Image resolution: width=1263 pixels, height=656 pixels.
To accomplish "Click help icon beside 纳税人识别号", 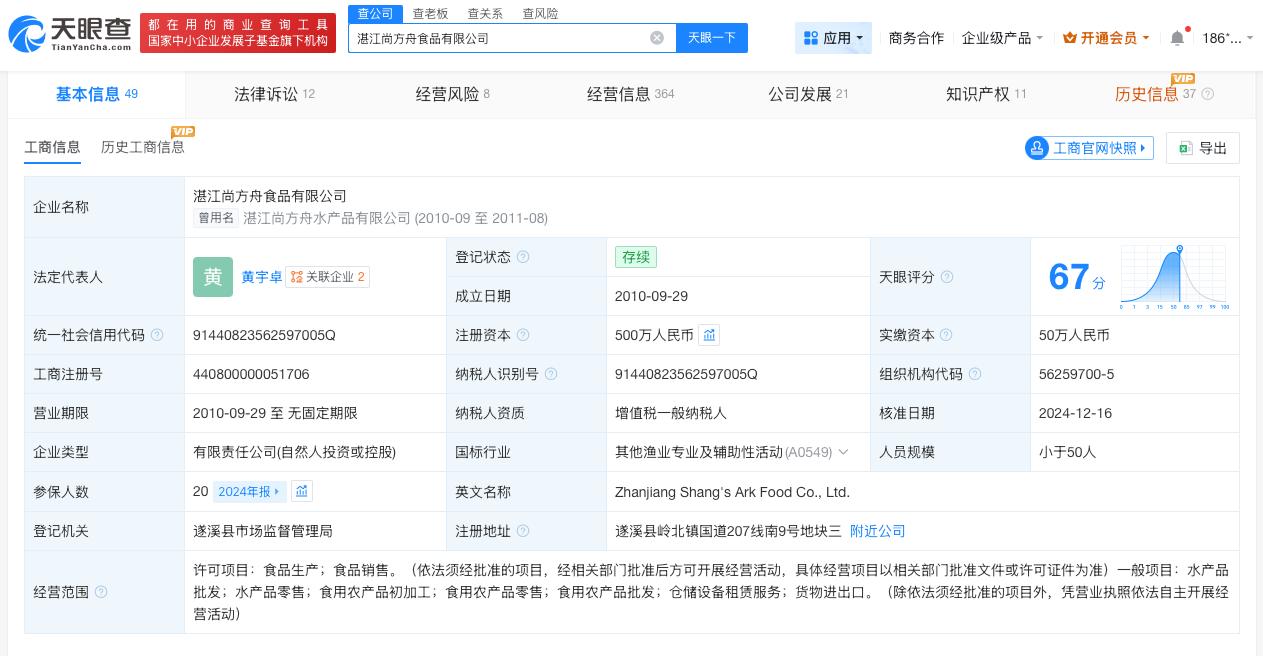I will pos(551,374).
